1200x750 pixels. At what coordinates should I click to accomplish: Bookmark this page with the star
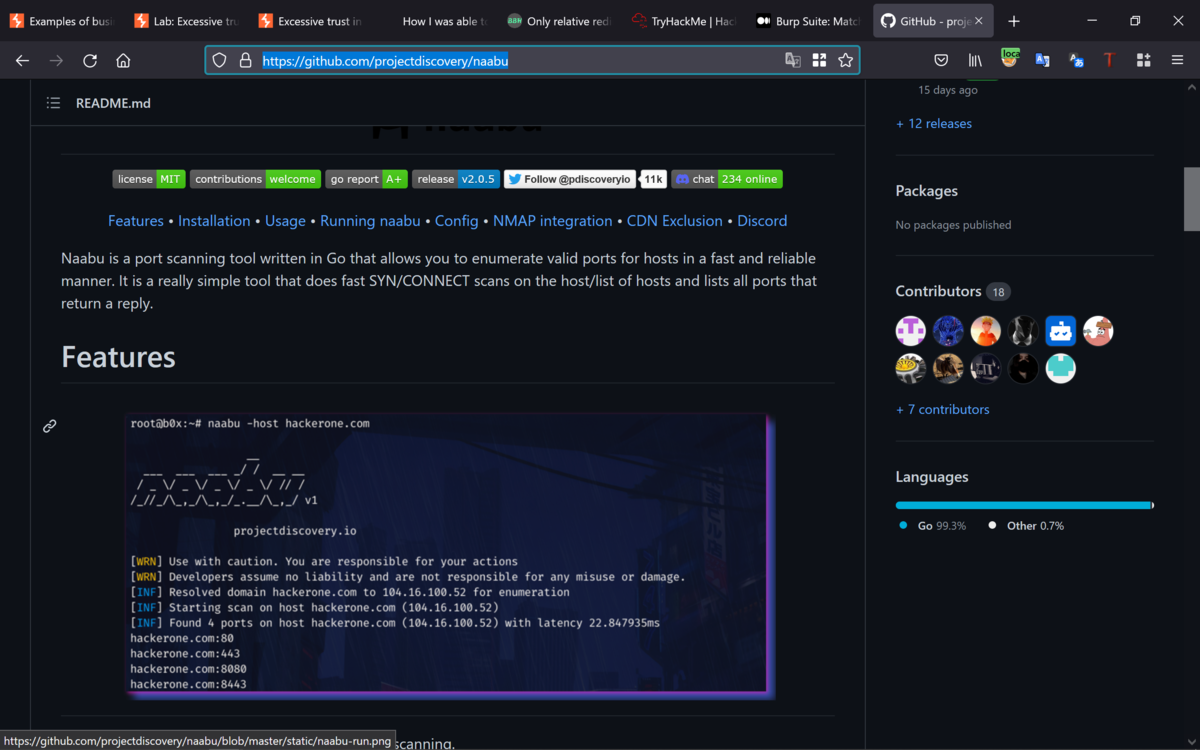point(846,60)
